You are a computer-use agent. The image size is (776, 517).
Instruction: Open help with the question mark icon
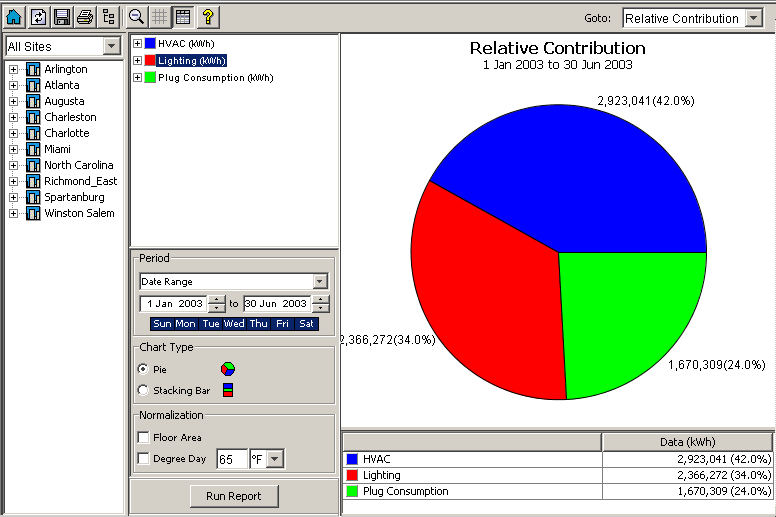[x=207, y=17]
